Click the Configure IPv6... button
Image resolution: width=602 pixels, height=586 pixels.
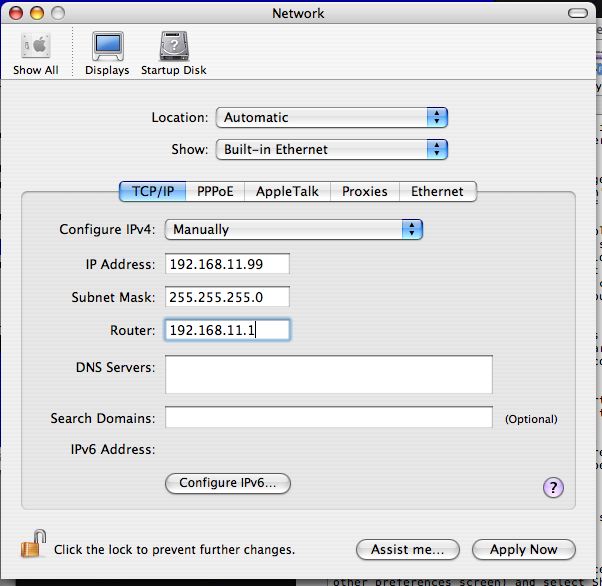click(228, 483)
